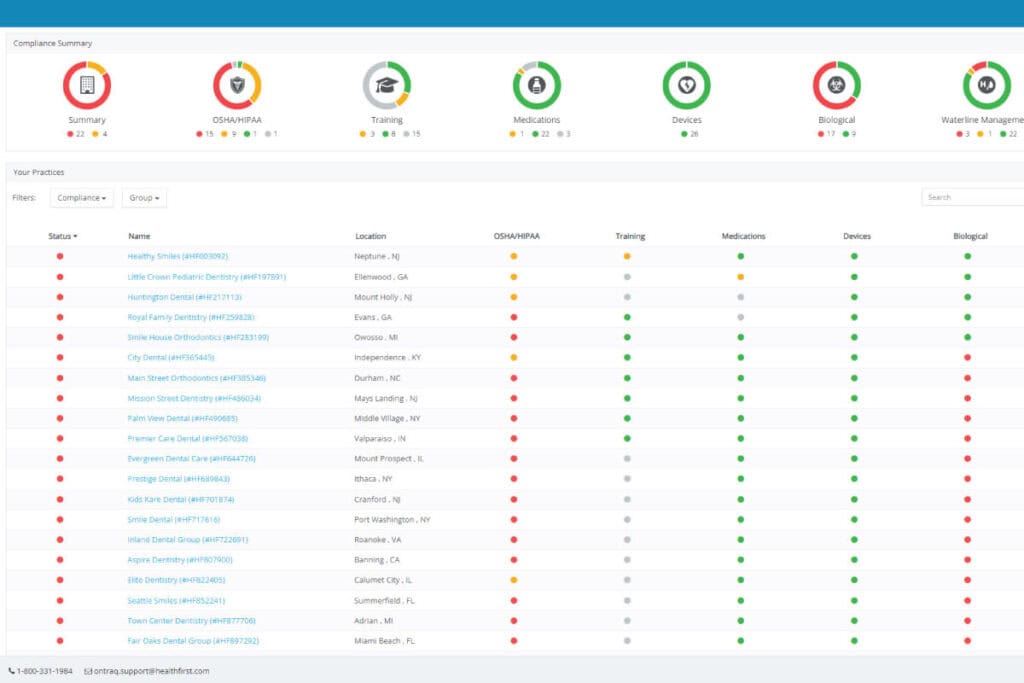Open the Evergreen Dental Care link

click(191, 459)
